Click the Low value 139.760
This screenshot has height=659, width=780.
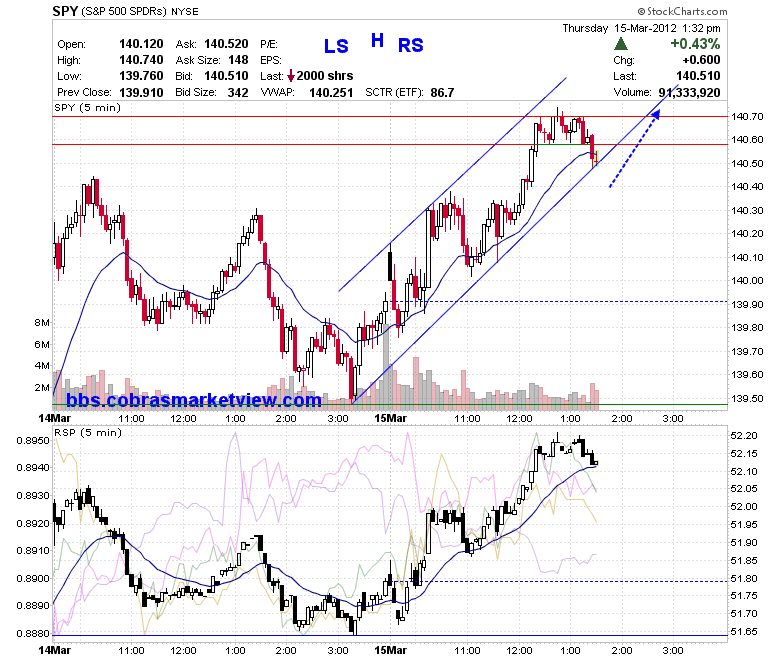[141, 76]
